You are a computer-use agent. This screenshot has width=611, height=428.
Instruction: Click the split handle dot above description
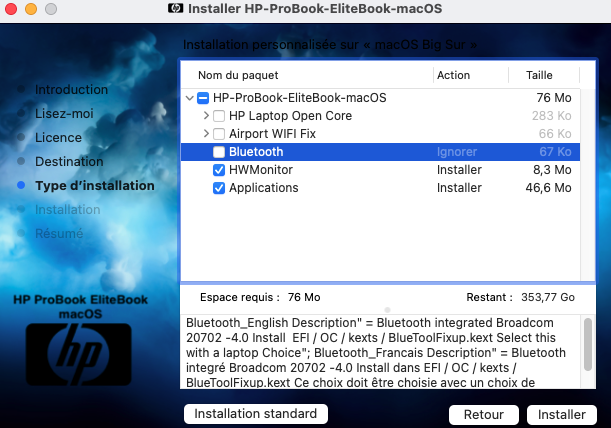coord(387,310)
